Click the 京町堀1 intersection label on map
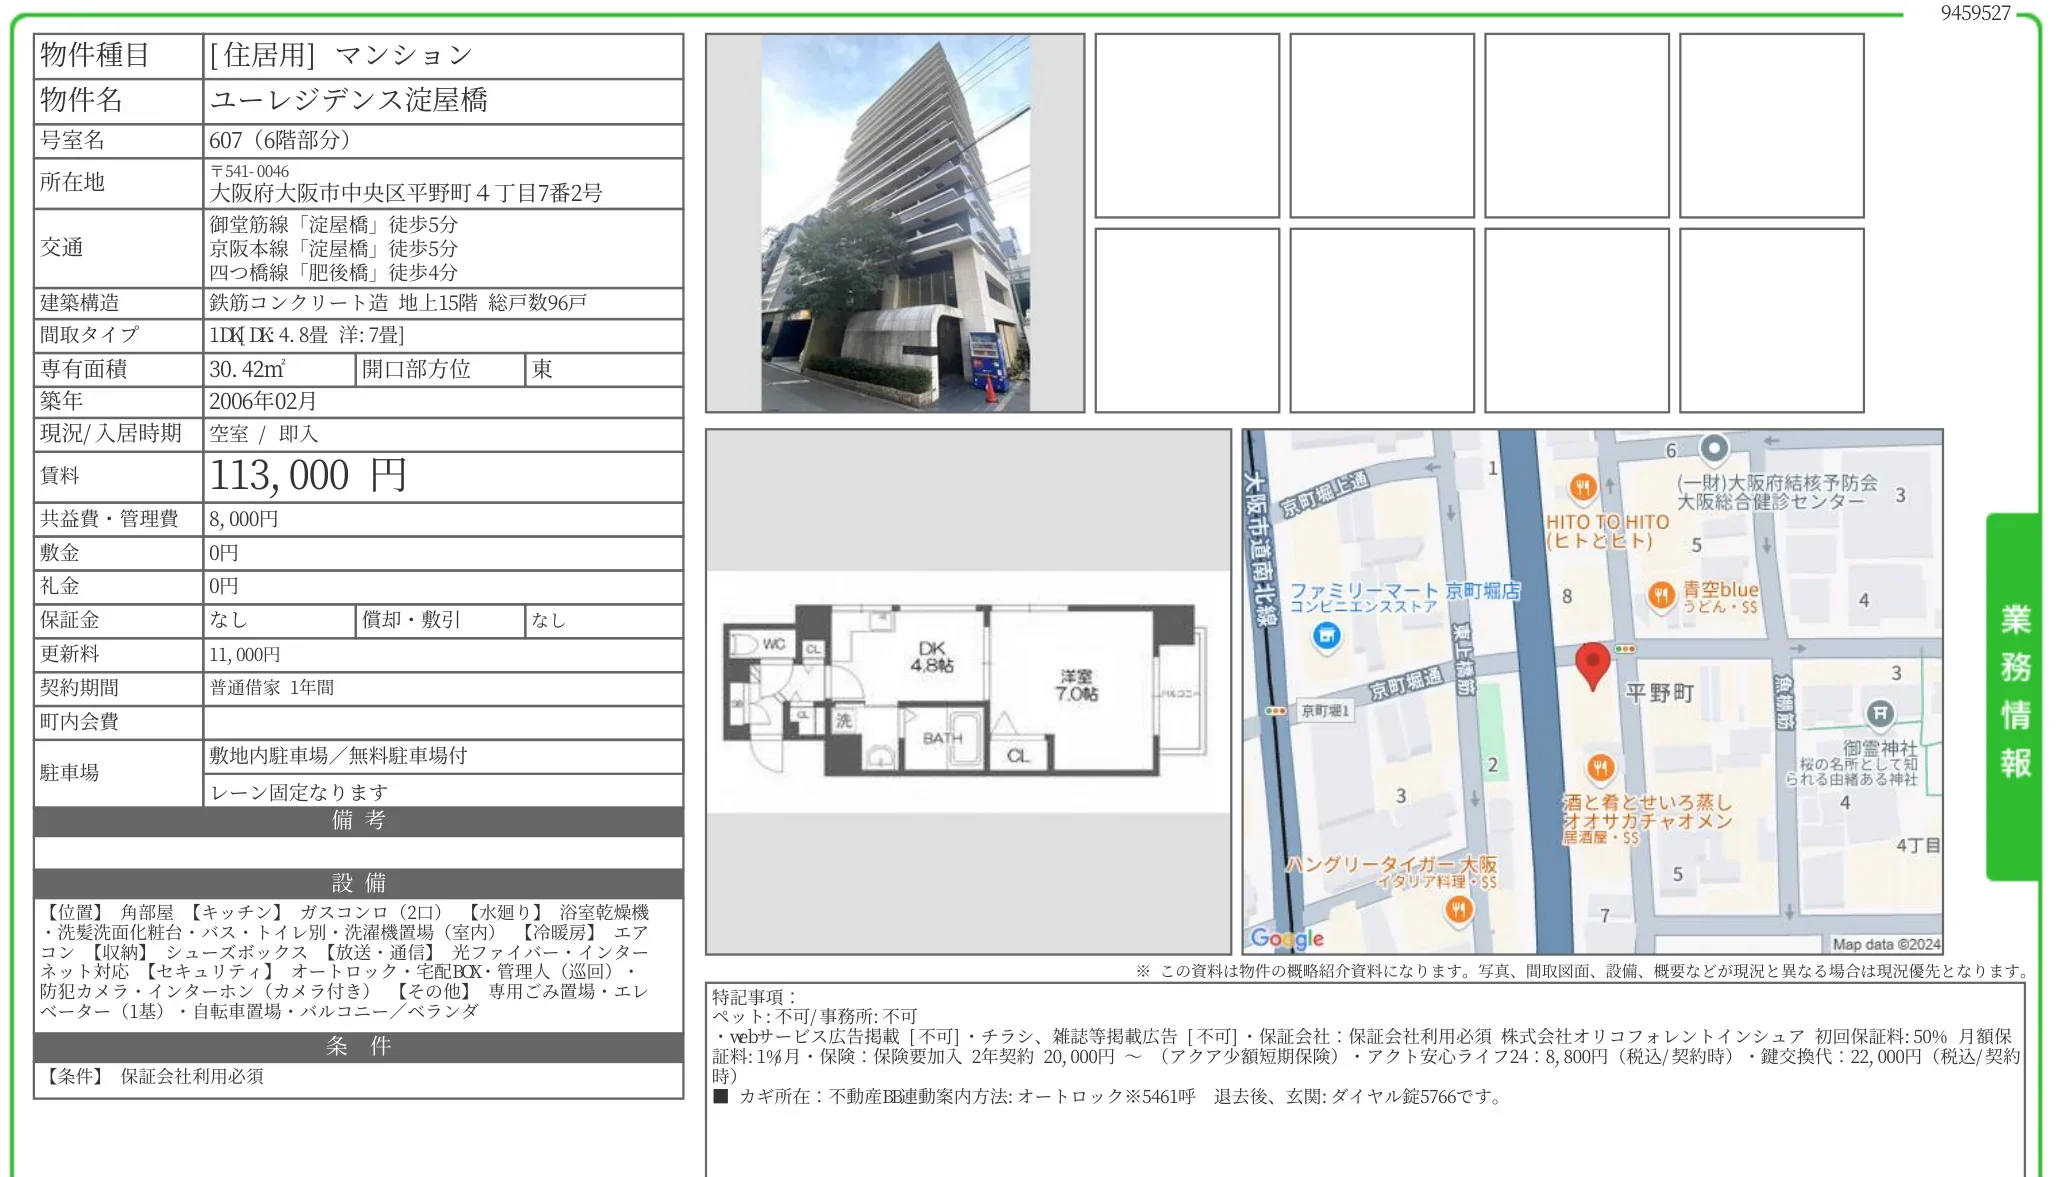2056x1177 pixels. [1325, 710]
